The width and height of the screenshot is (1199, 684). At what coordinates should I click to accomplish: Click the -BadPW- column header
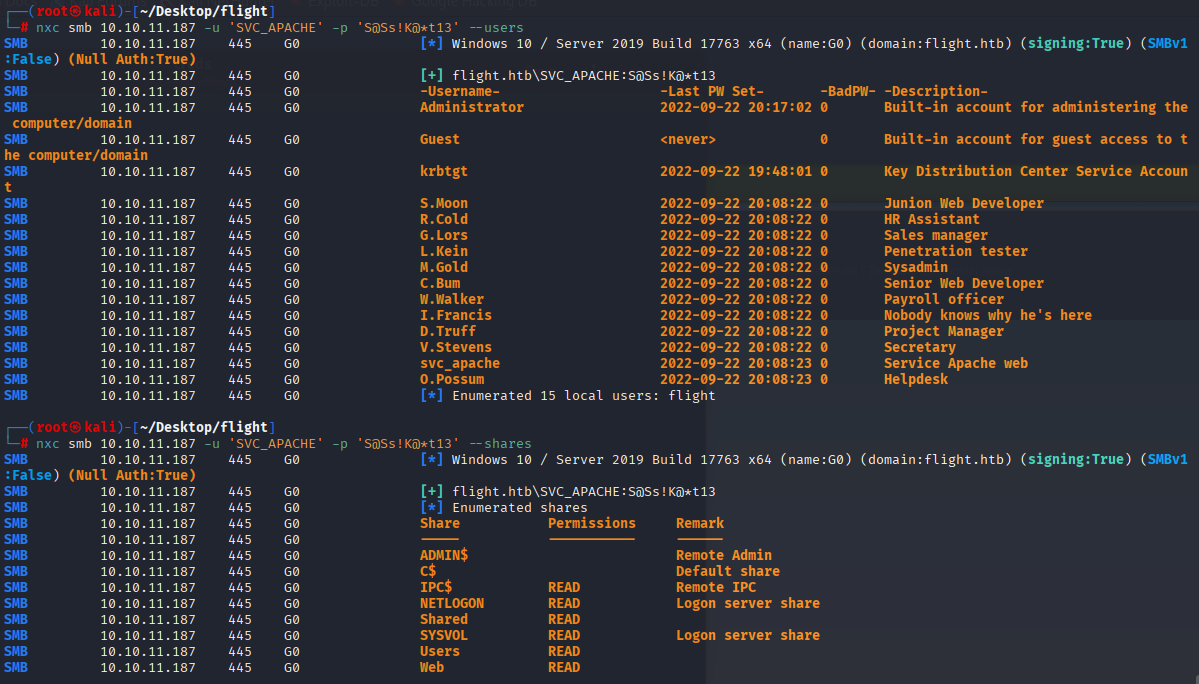(848, 92)
